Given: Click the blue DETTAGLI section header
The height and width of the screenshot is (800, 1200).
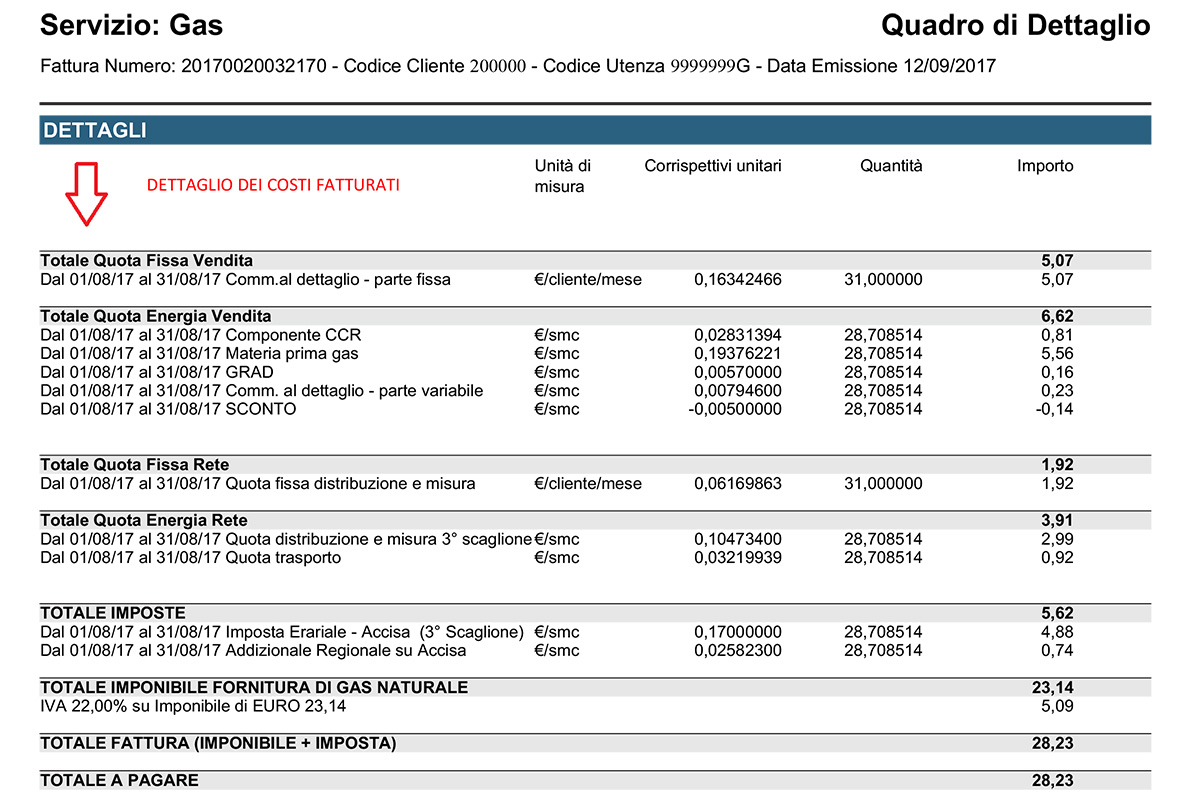Looking at the screenshot, I should point(595,130).
